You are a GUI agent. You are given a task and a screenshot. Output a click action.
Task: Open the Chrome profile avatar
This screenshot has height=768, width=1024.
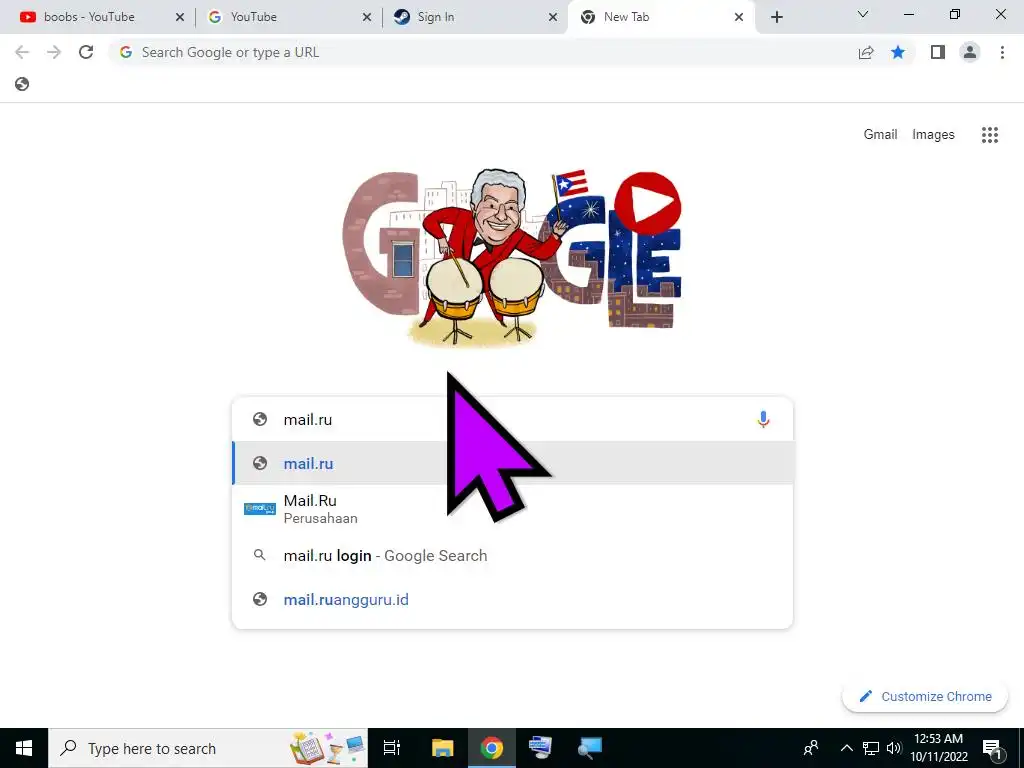pos(970,52)
